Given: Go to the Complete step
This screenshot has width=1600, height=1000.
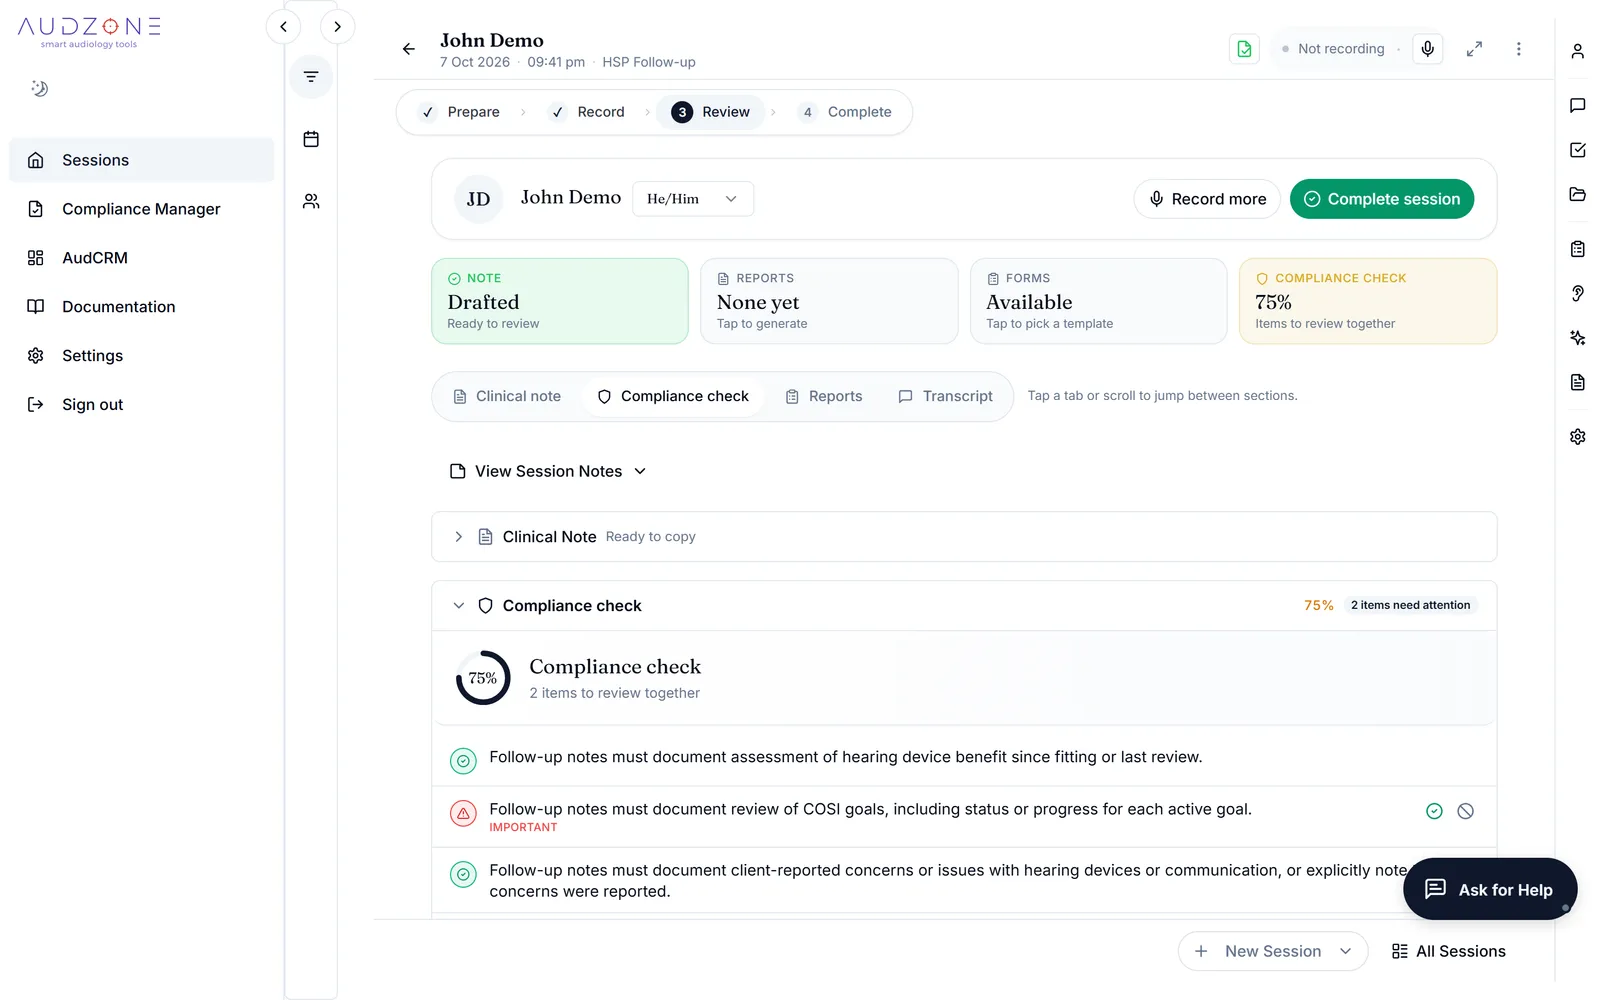Looking at the screenshot, I should tap(845, 112).
